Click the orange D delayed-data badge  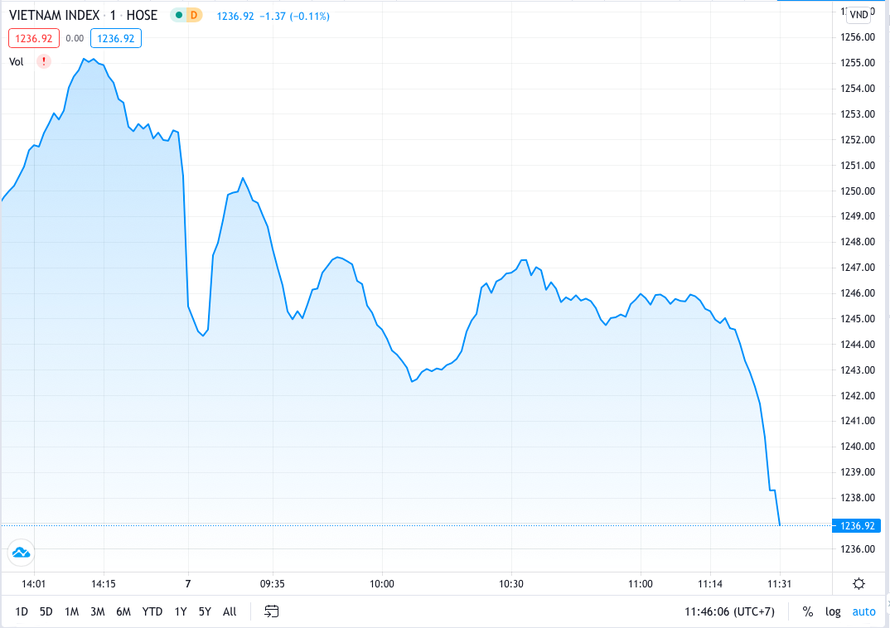click(193, 16)
